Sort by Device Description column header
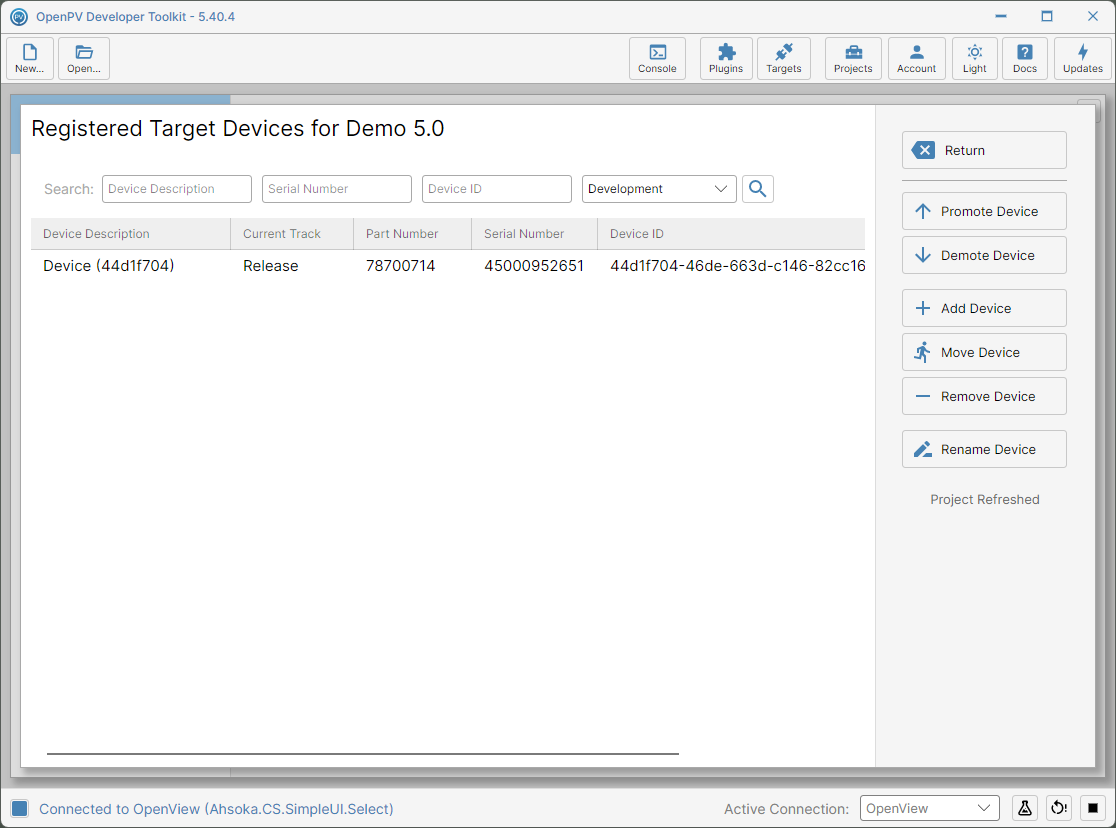The image size is (1116, 828). (131, 234)
